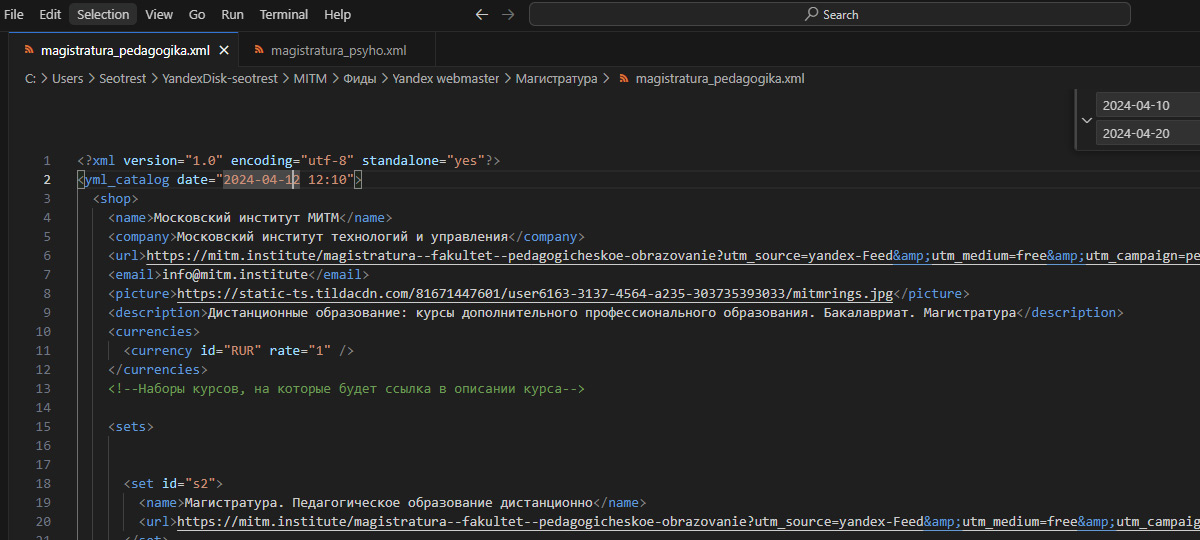The height and width of the screenshot is (540, 1200).
Task: Open the YandexDisk-seotrest breadcrumb
Action: click(x=221, y=78)
